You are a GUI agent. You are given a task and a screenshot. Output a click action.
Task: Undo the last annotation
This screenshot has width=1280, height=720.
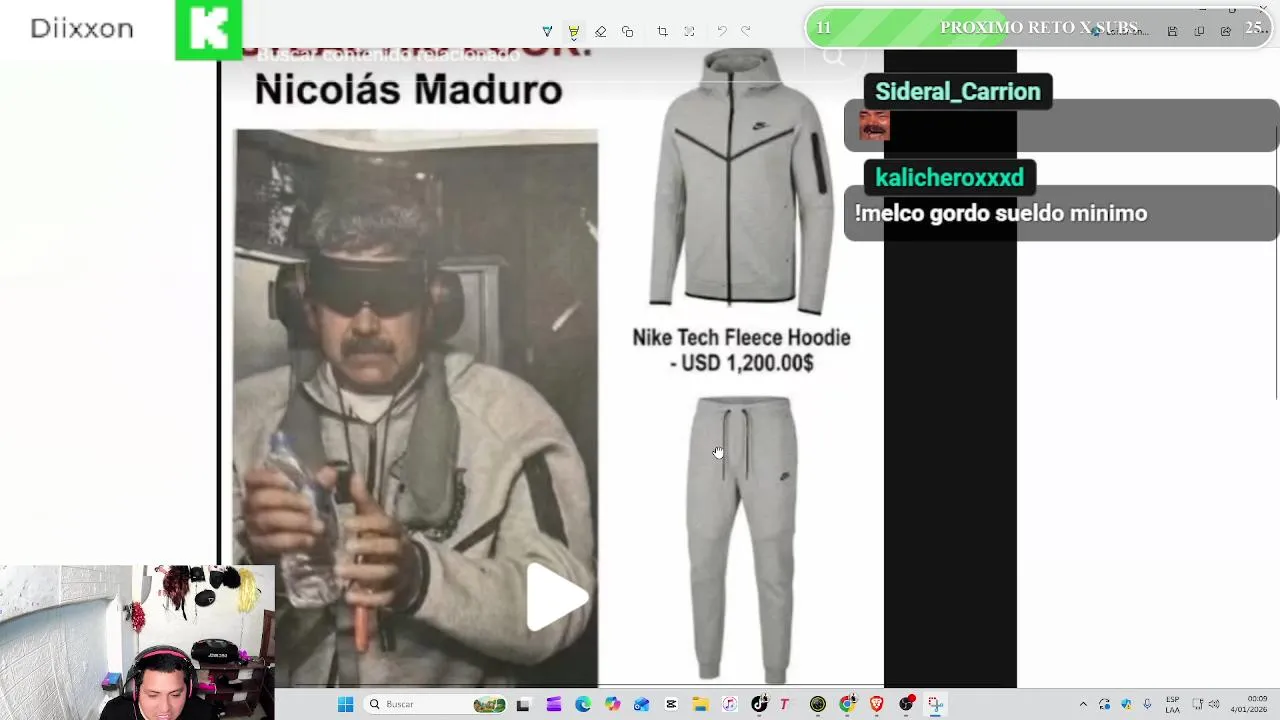click(721, 32)
